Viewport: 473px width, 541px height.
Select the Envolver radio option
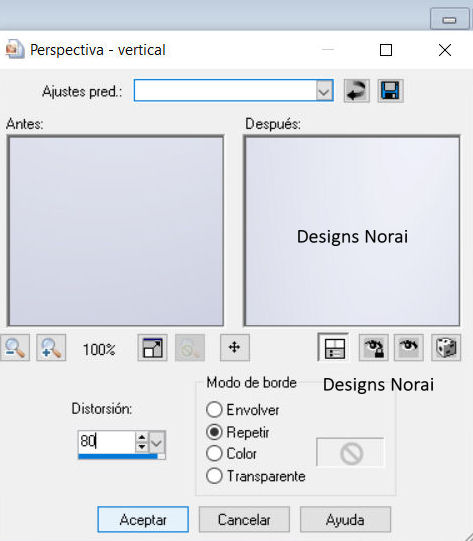(214, 410)
